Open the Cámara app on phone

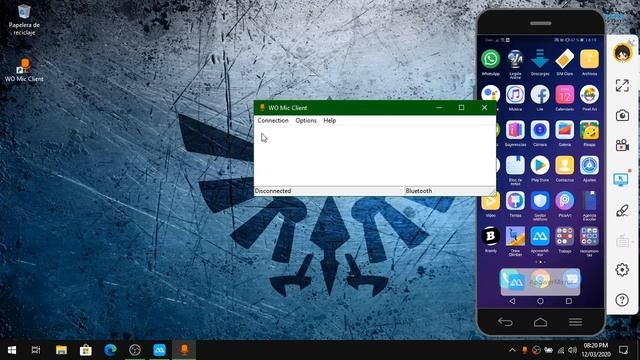(x=540, y=130)
